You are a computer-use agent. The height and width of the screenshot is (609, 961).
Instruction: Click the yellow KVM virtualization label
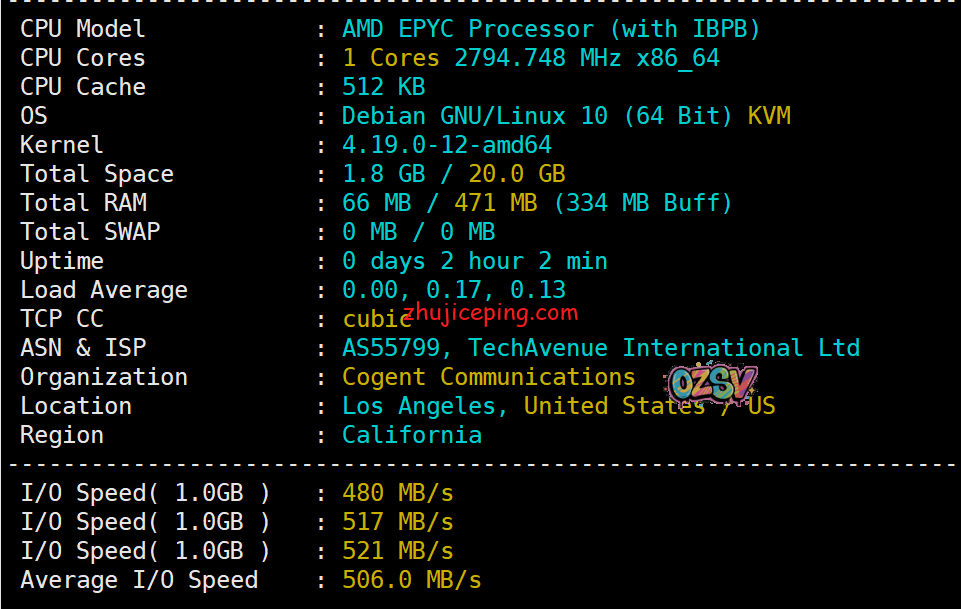pos(769,116)
